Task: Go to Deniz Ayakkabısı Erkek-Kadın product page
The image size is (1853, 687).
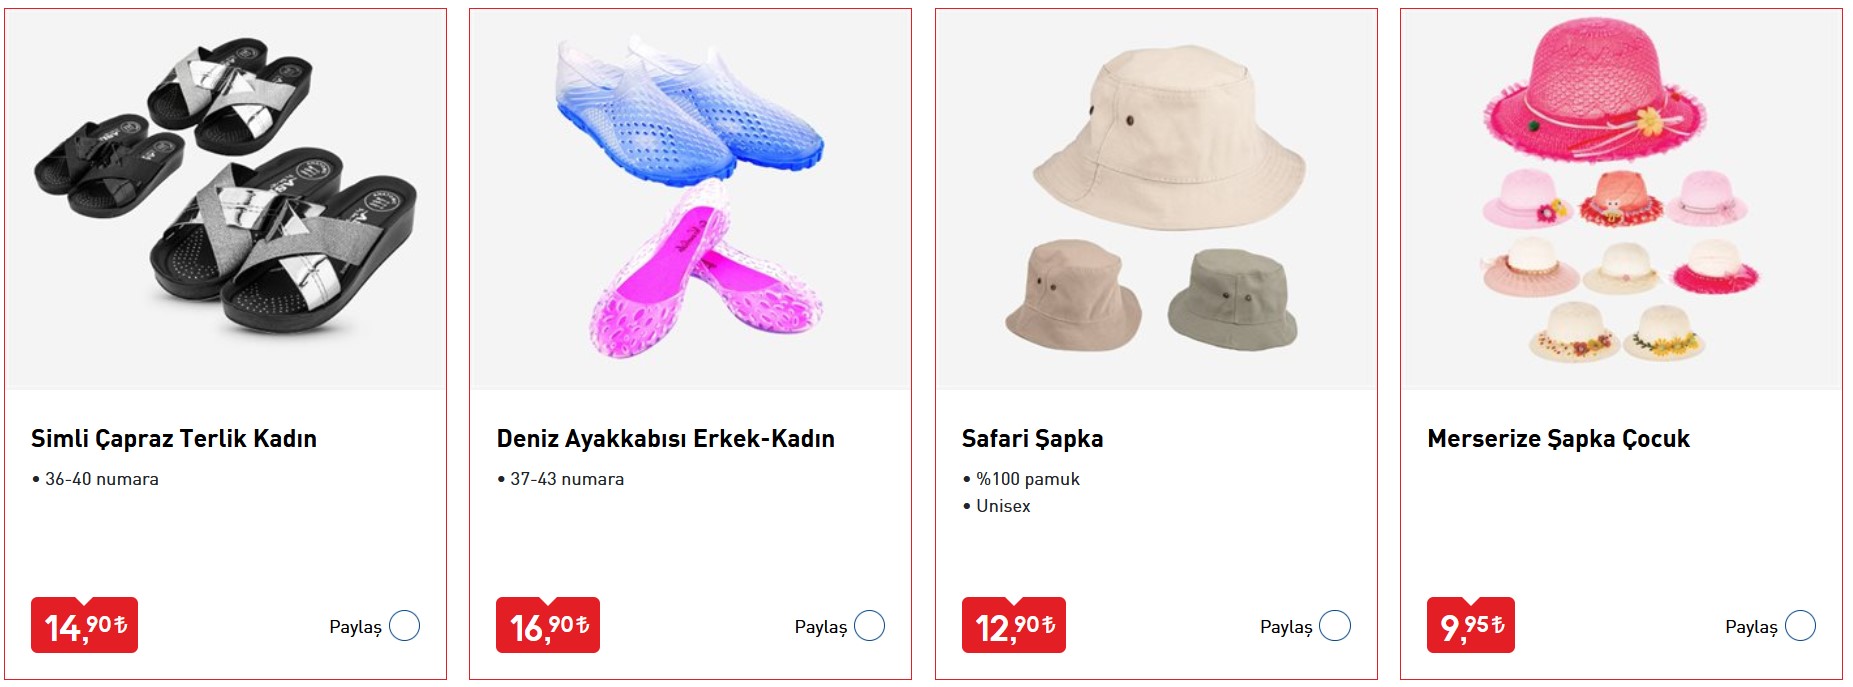Action: pyautogui.click(x=665, y=439)
